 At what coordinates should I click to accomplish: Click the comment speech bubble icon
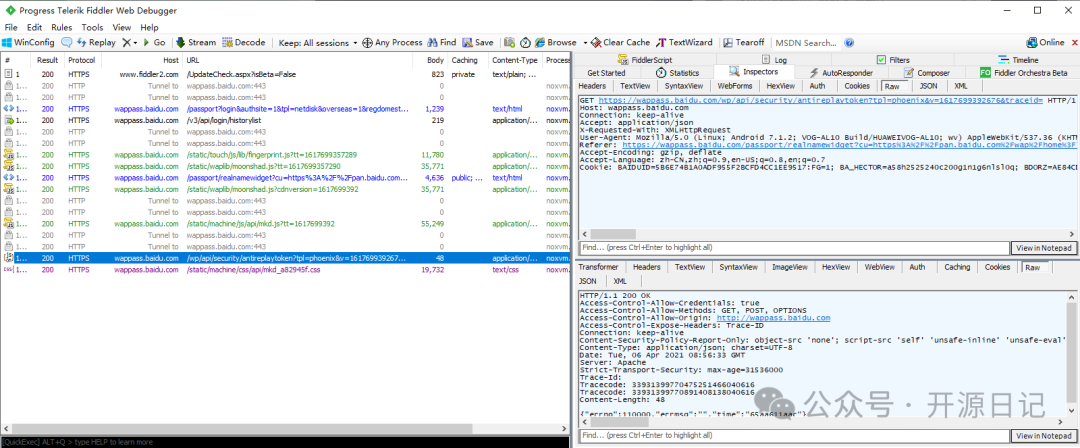click(67, 43)
